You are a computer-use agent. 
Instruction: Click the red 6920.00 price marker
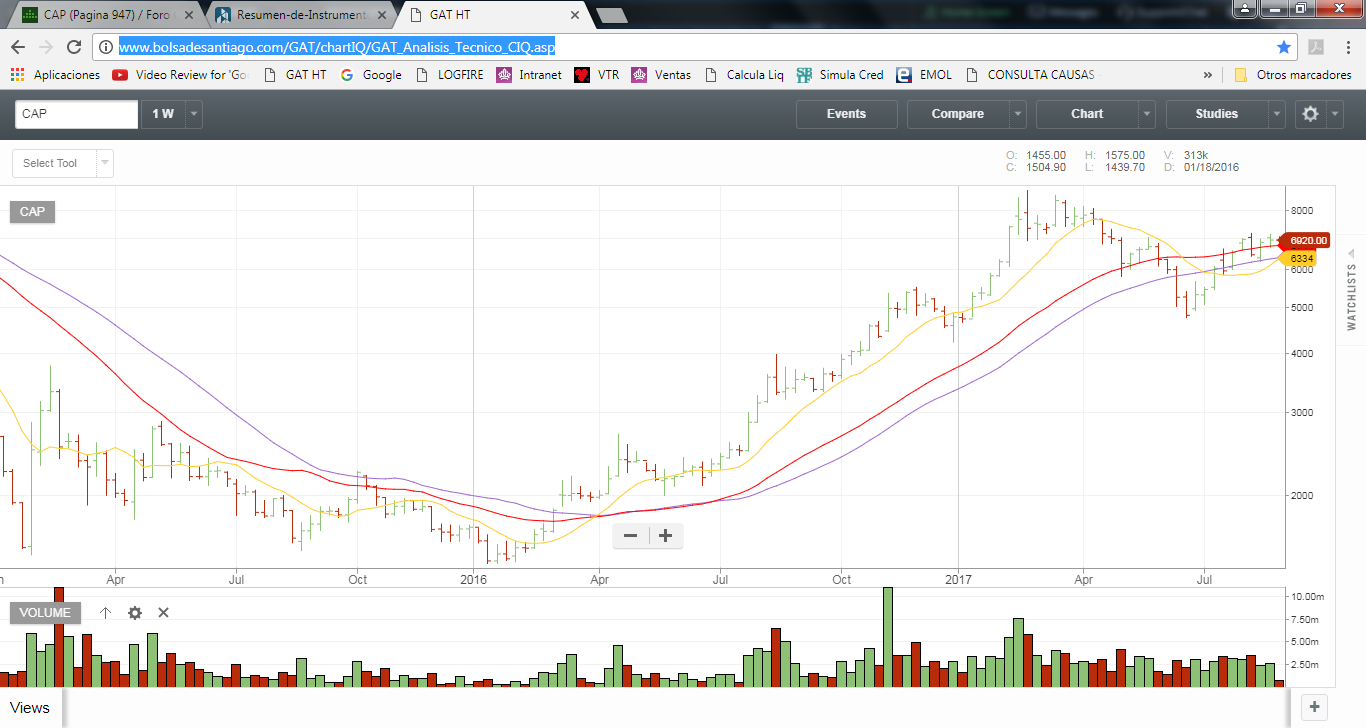[1303, 241]
